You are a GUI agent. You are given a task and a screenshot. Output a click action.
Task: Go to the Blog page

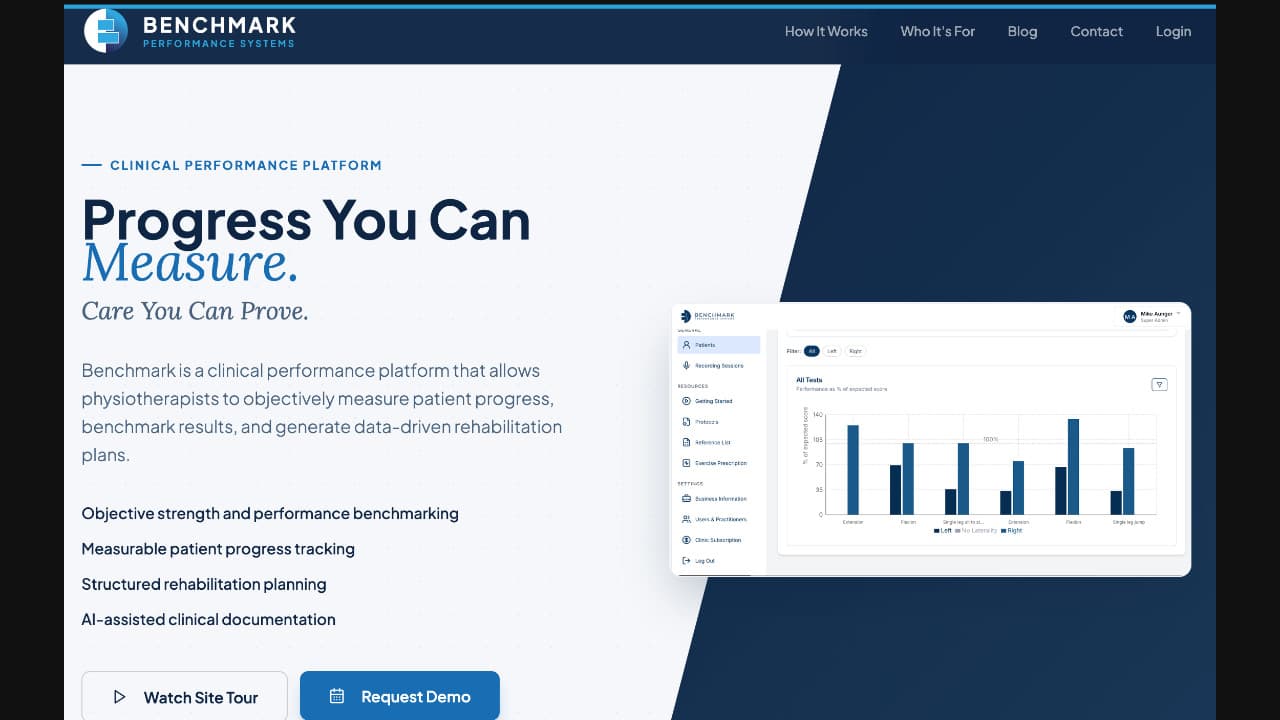click(x=1022, y=31)
